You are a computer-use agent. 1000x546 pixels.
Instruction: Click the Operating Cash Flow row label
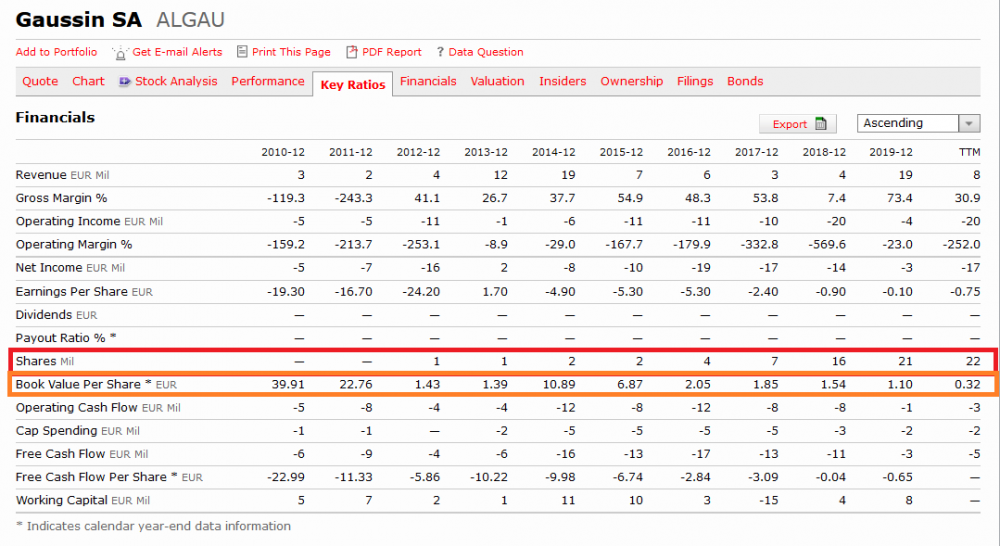click(x=98, y=408)
